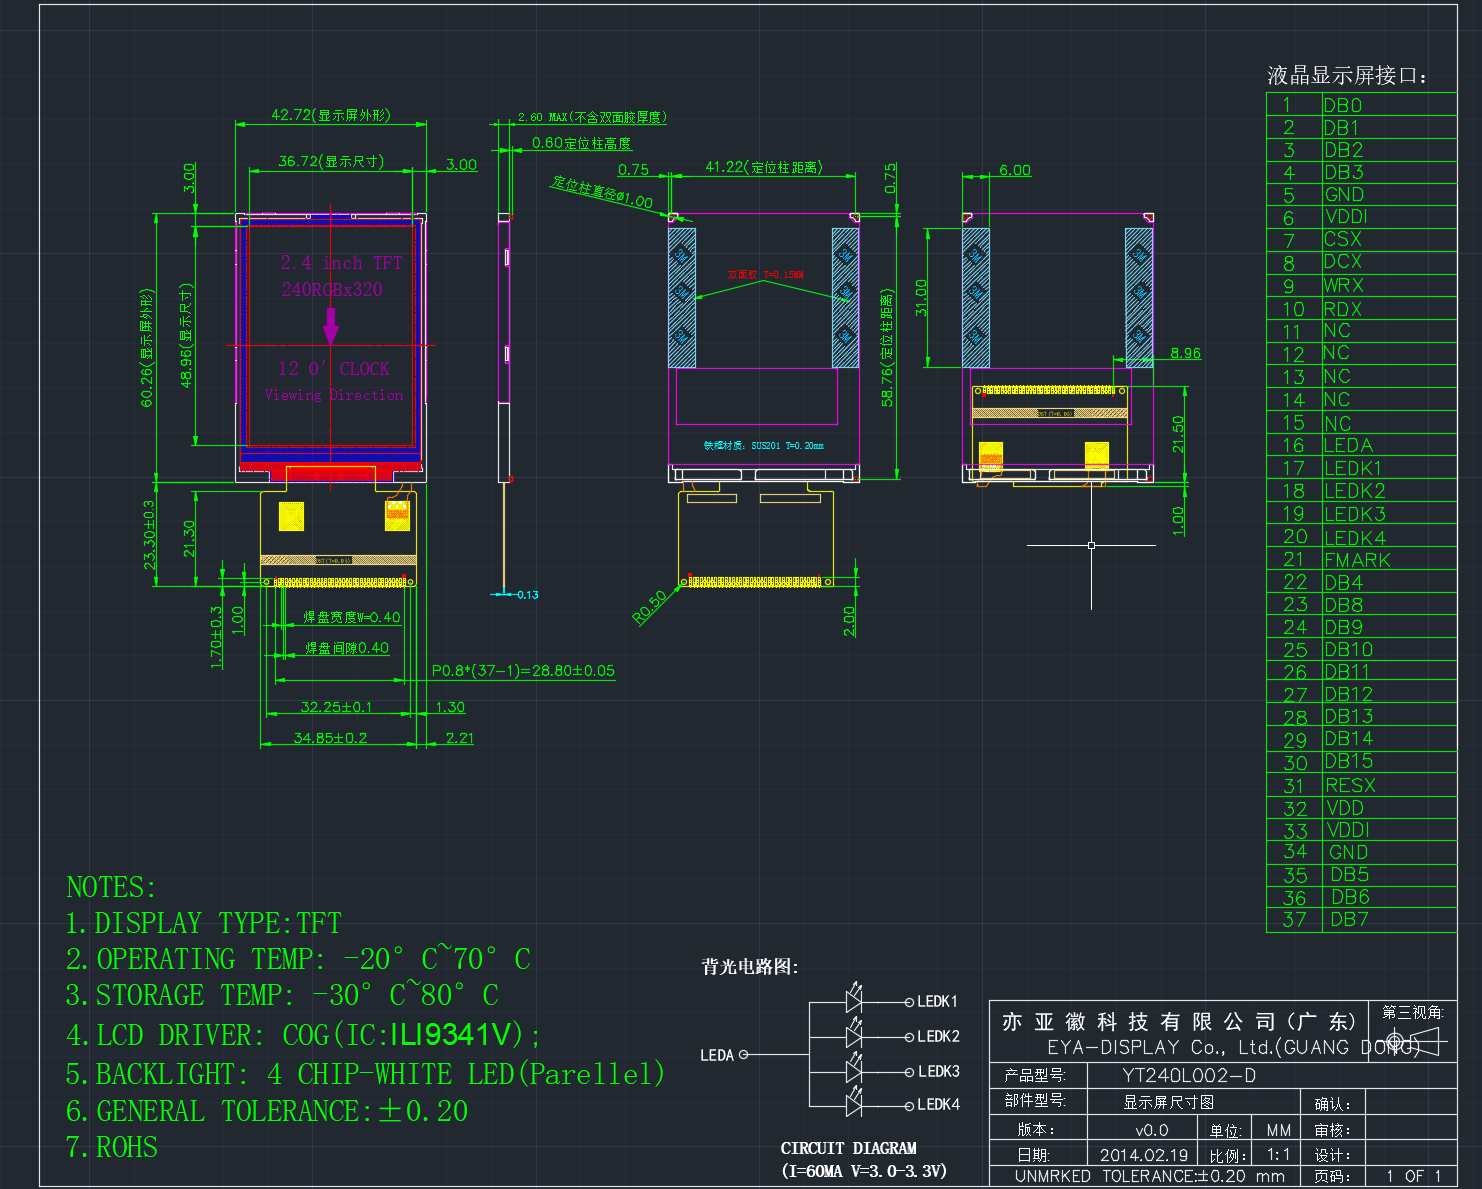
Task: Select the 32.25±0.1 dimension text
Action: [x=336, y=707]
